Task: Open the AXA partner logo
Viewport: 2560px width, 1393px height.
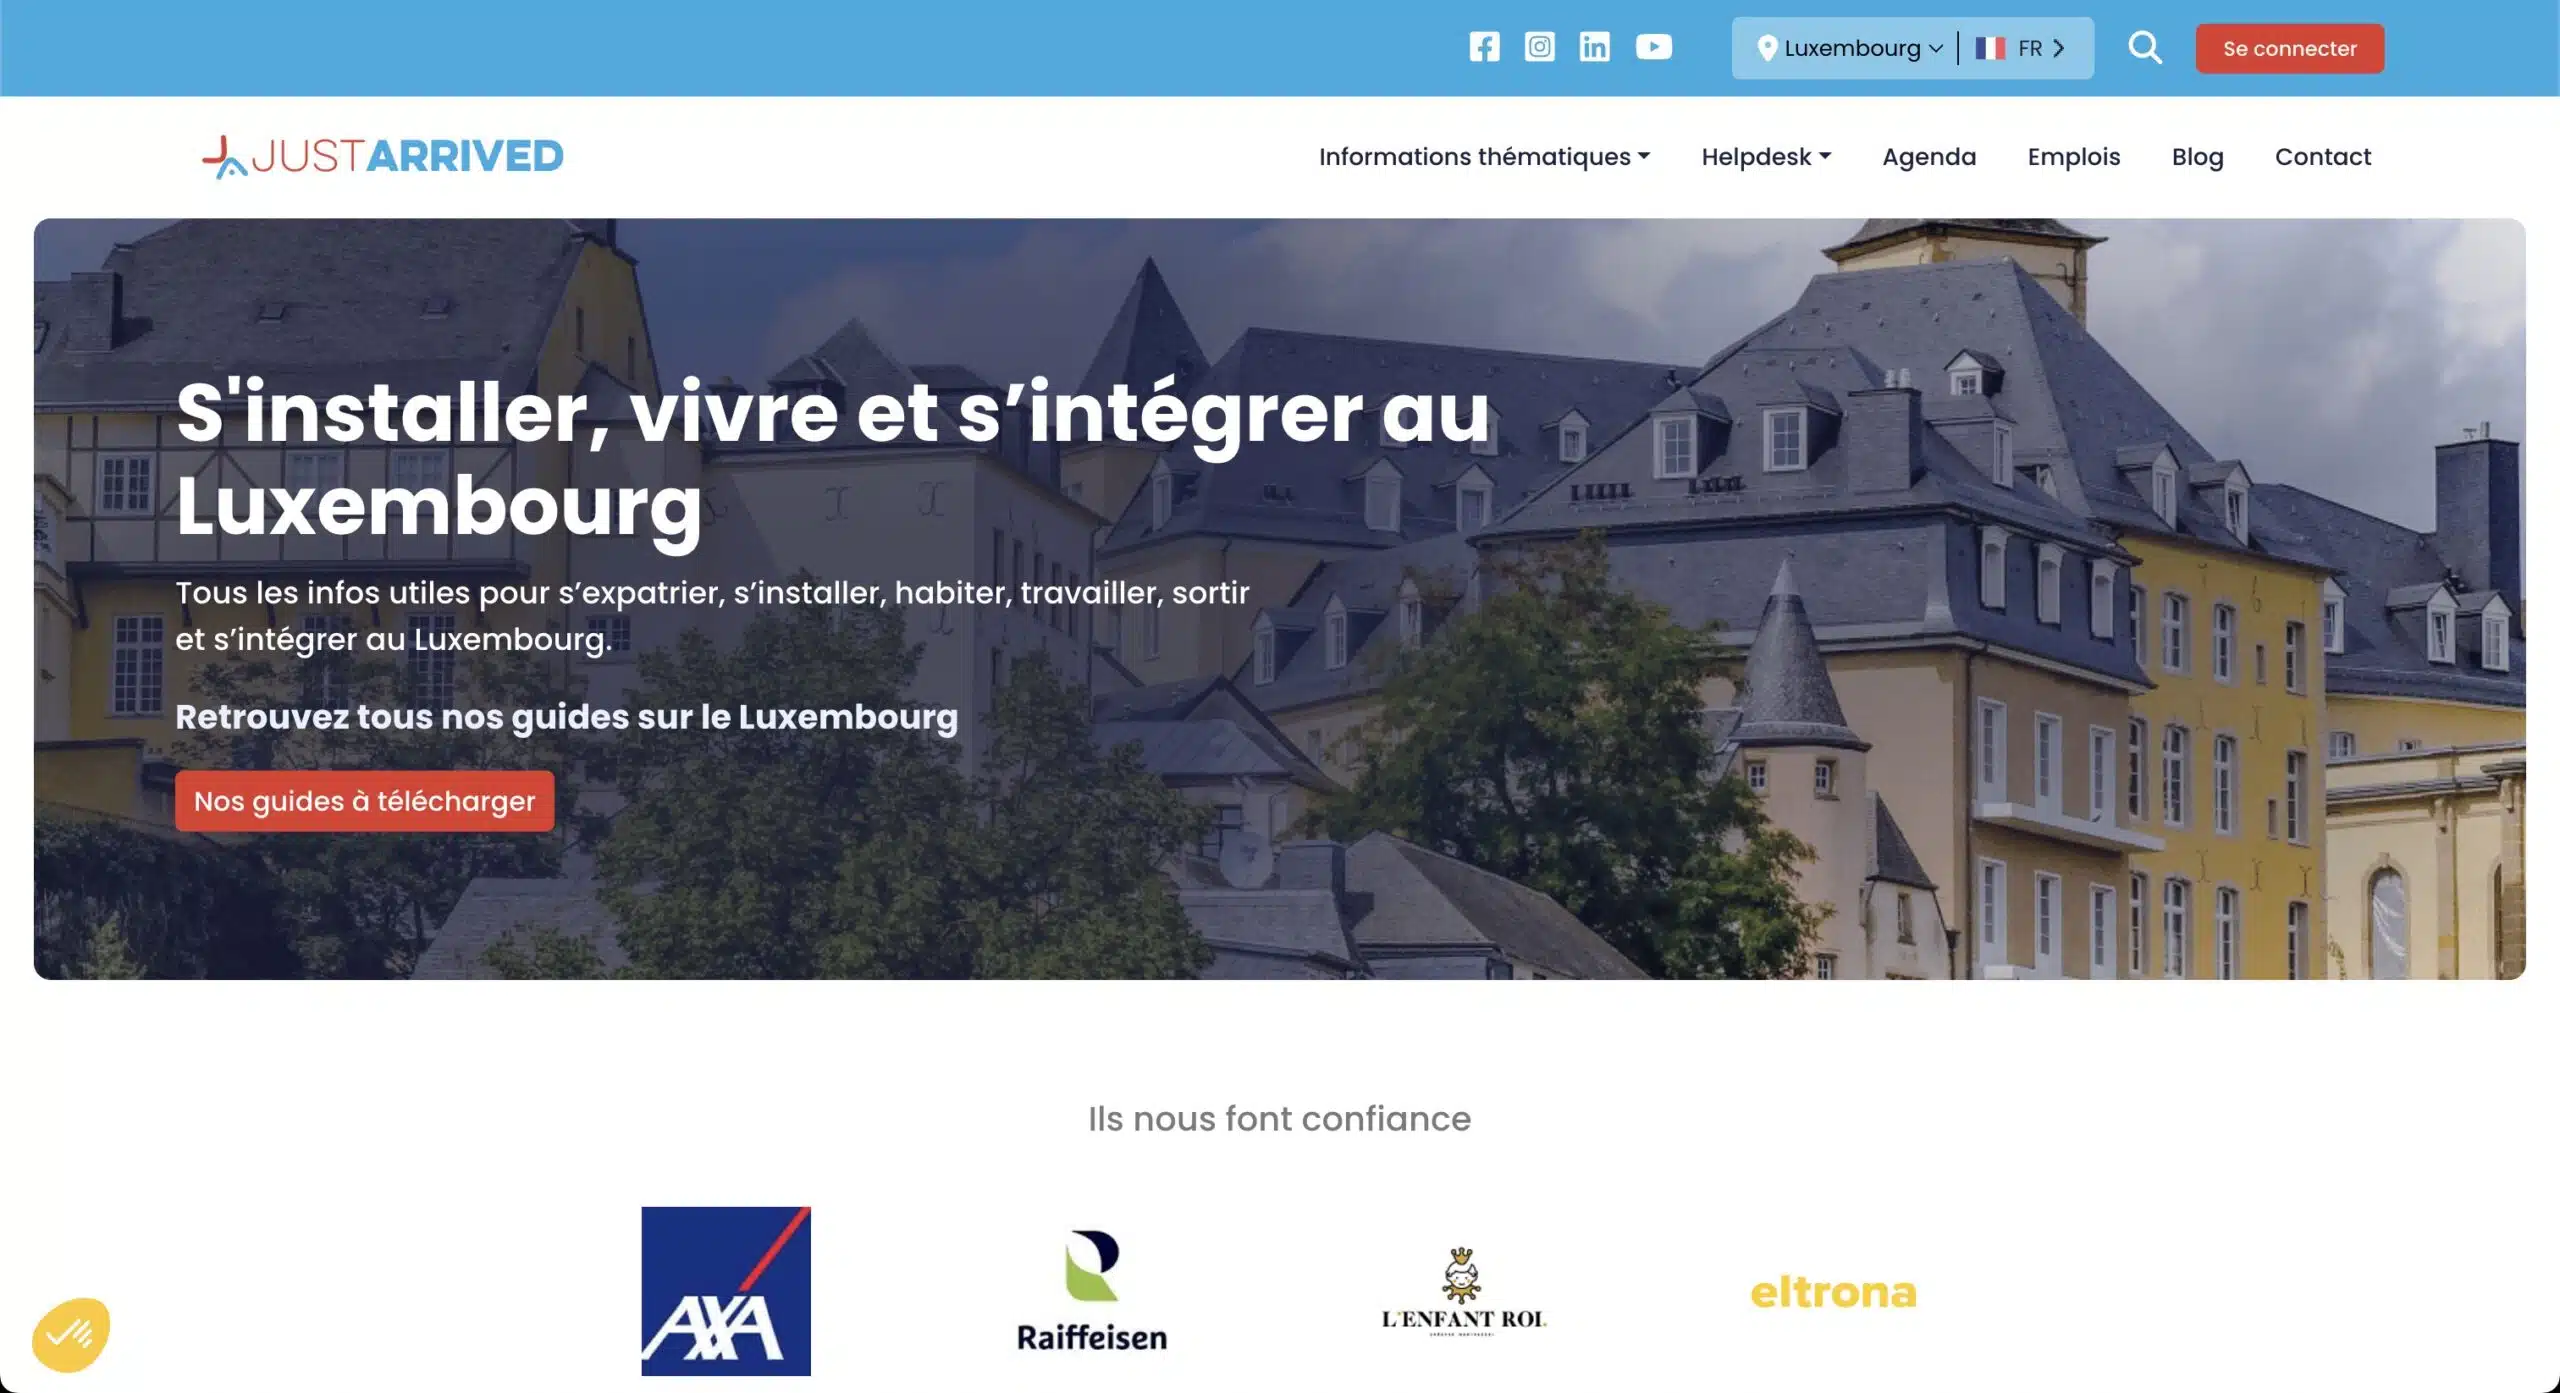Action: point(726,1291)
